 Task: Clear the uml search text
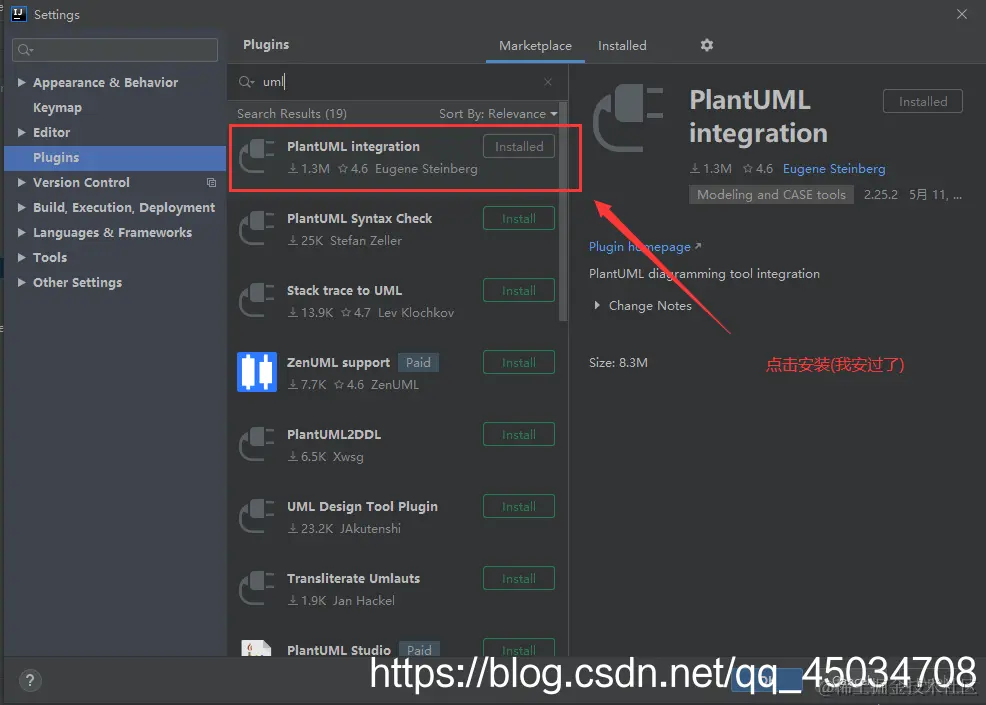coord(548,82)
